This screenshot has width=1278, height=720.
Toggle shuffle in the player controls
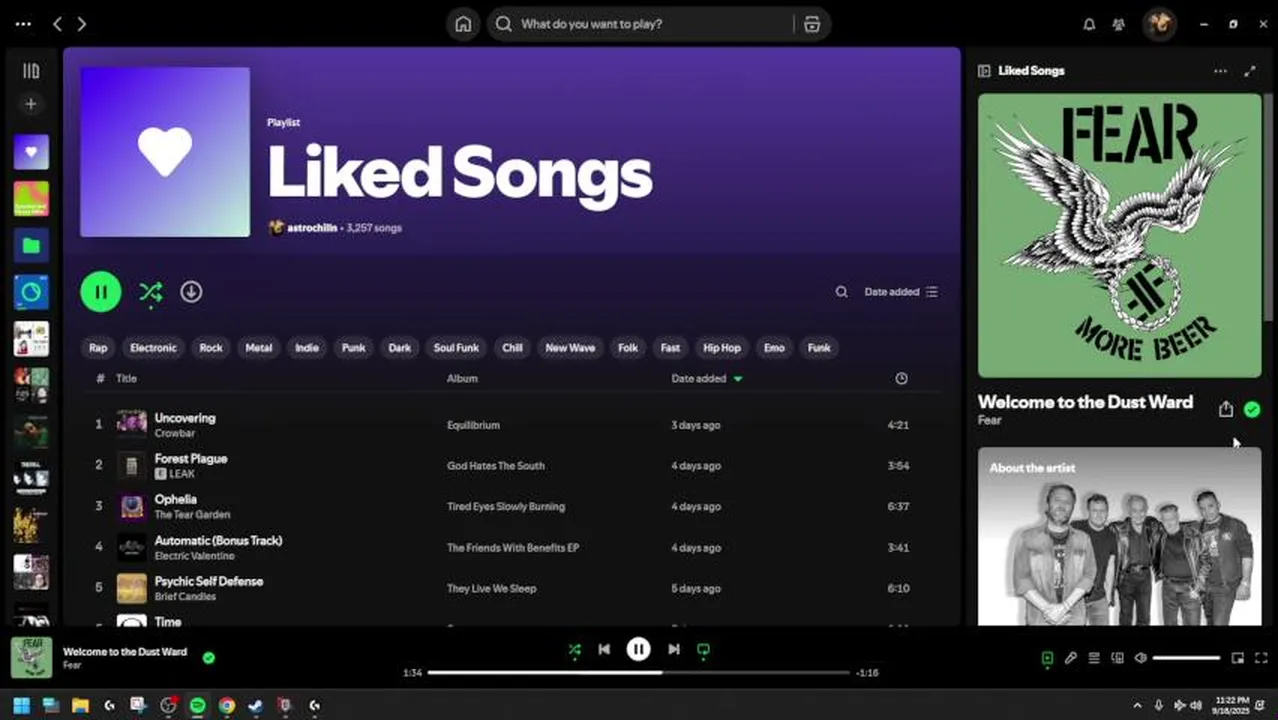pyautogui.click(x=574, y=650)
